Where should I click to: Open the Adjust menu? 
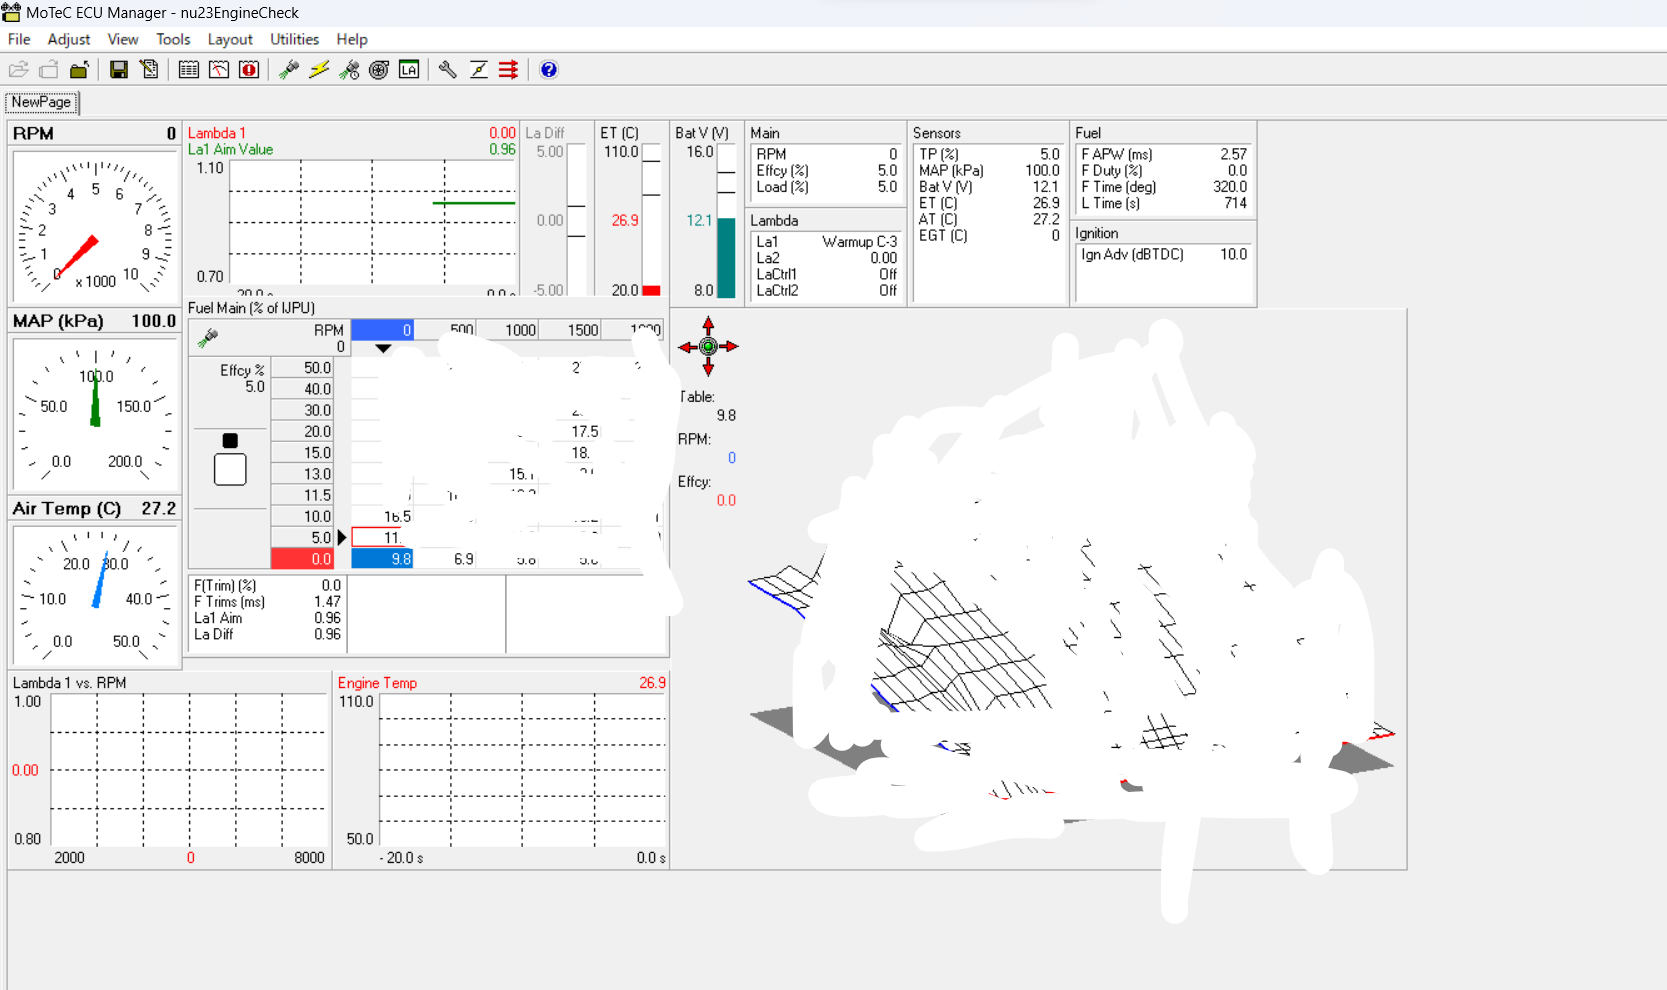68,39
